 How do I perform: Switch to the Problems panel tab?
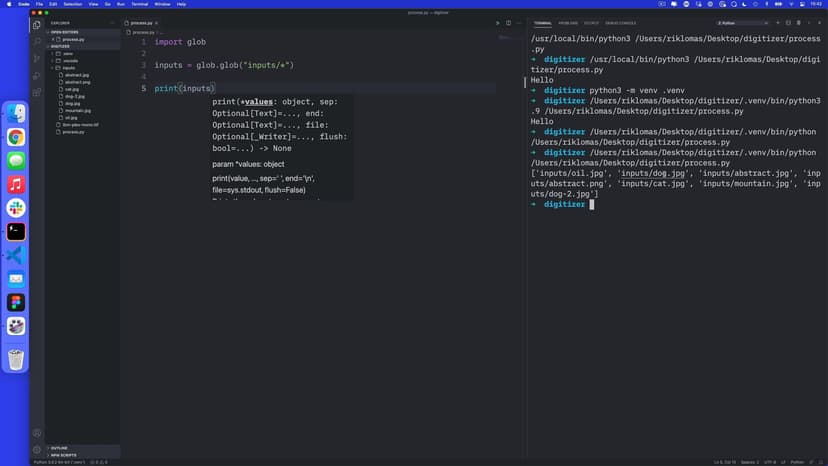[568, 22]
